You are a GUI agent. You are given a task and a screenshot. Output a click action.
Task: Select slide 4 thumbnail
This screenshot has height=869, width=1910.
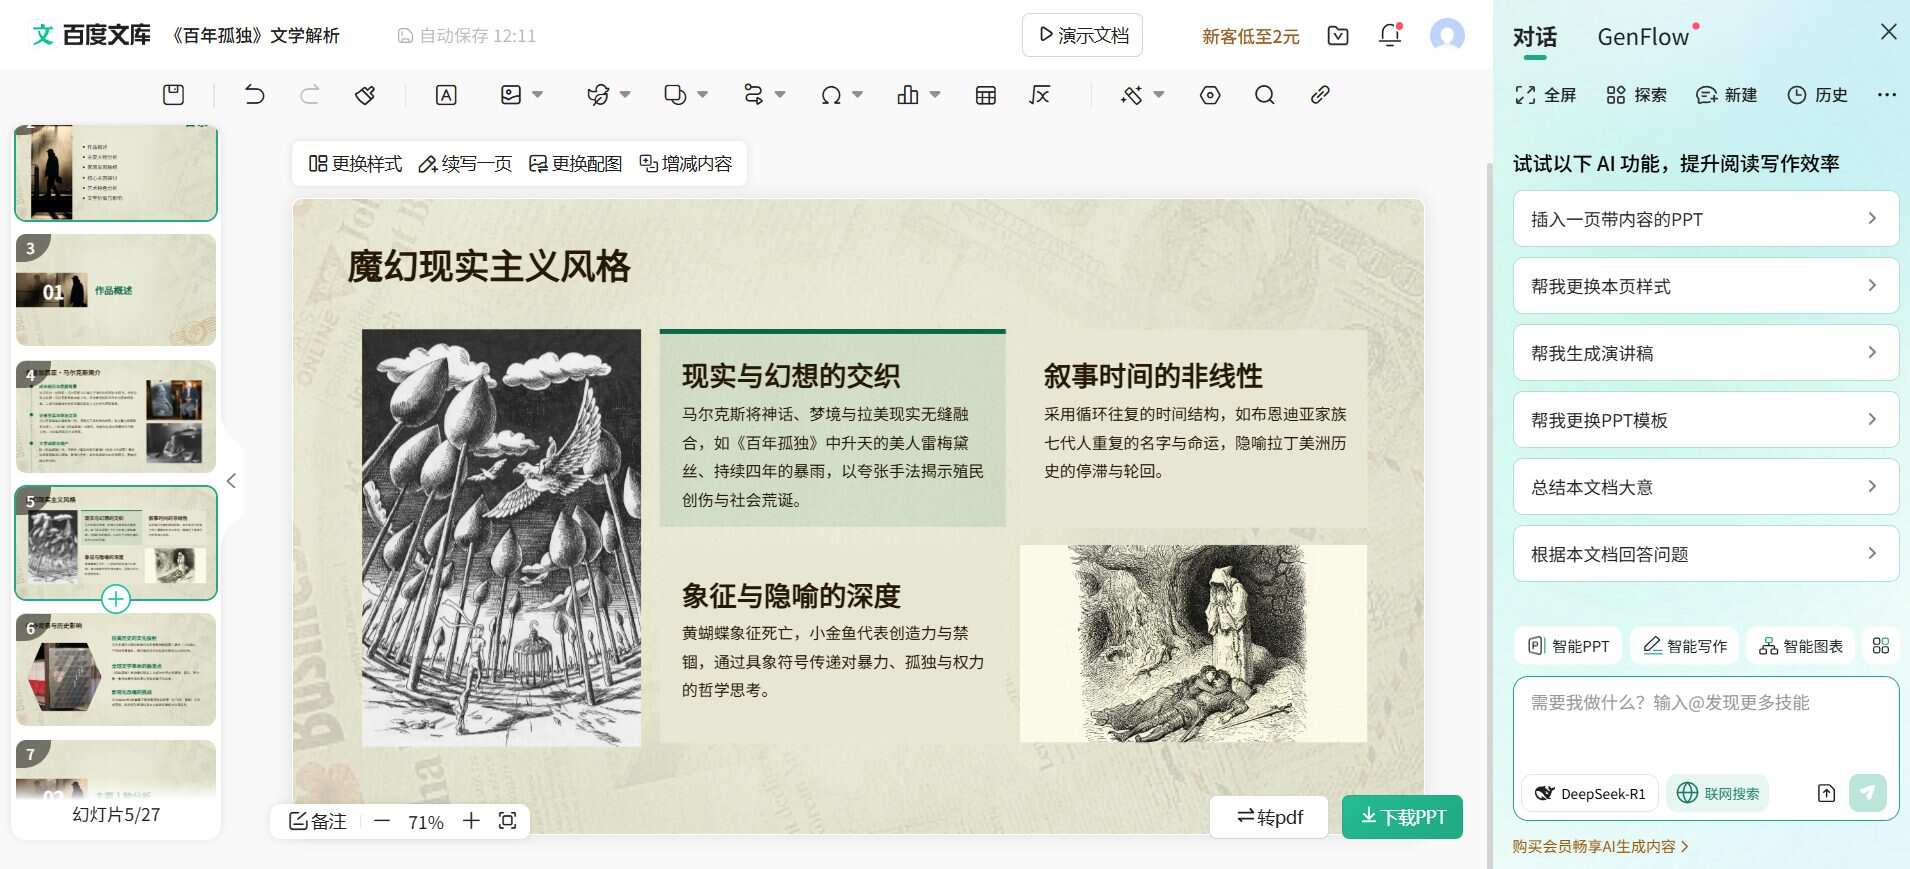coord(116,416)
